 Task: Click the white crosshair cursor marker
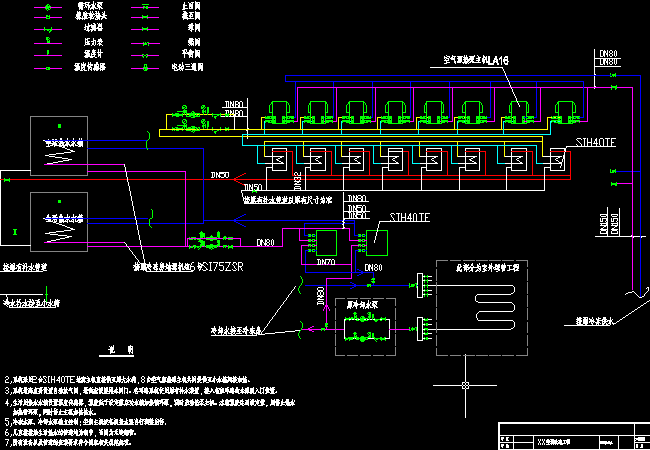(466, 385)
